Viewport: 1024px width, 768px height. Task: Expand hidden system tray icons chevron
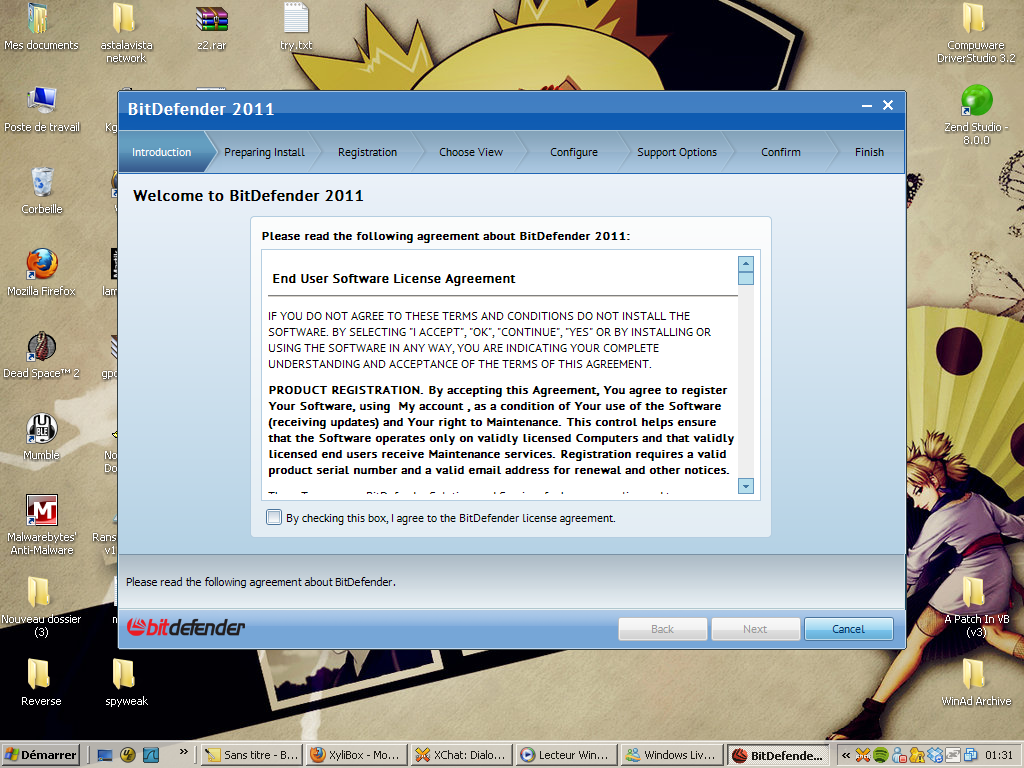846,755
